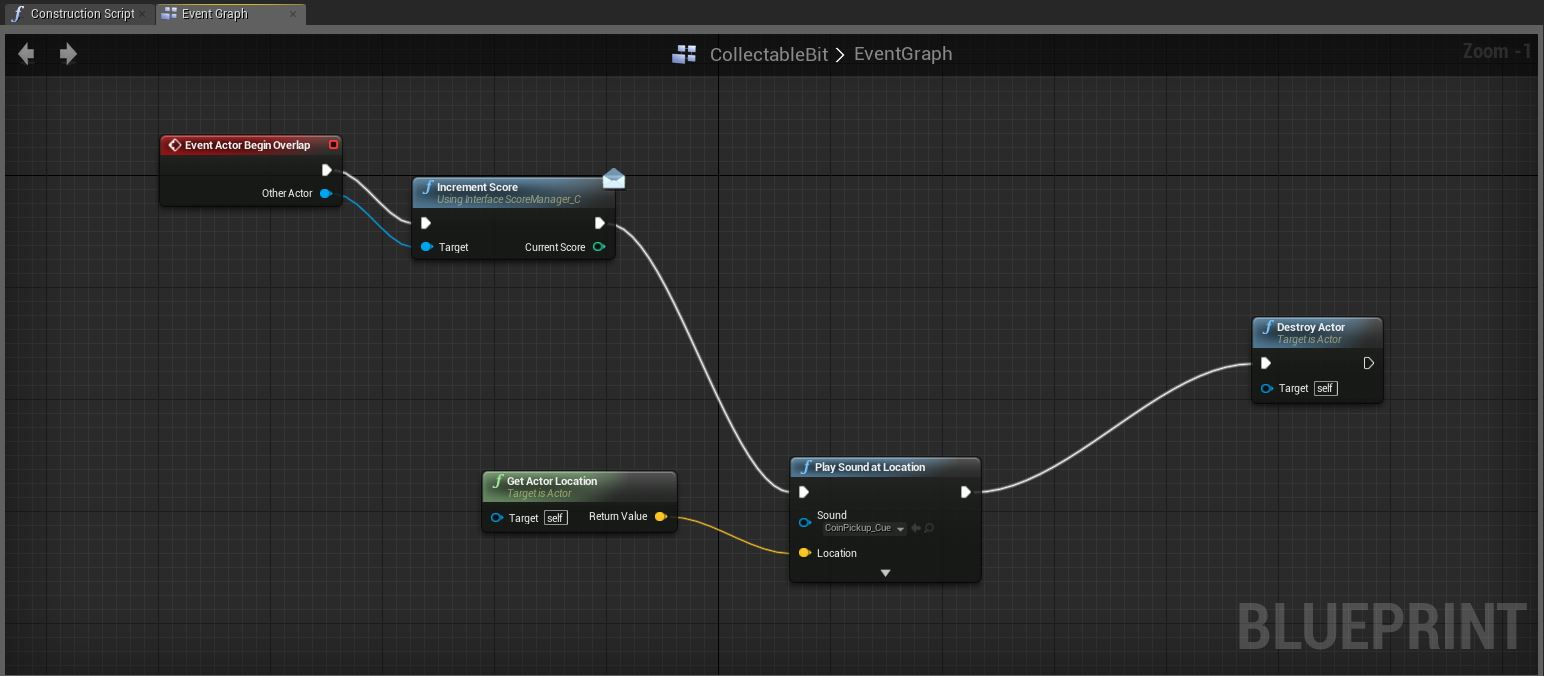
Task: Navigate forward with the right arrow
Action: (x=68, y=54)
